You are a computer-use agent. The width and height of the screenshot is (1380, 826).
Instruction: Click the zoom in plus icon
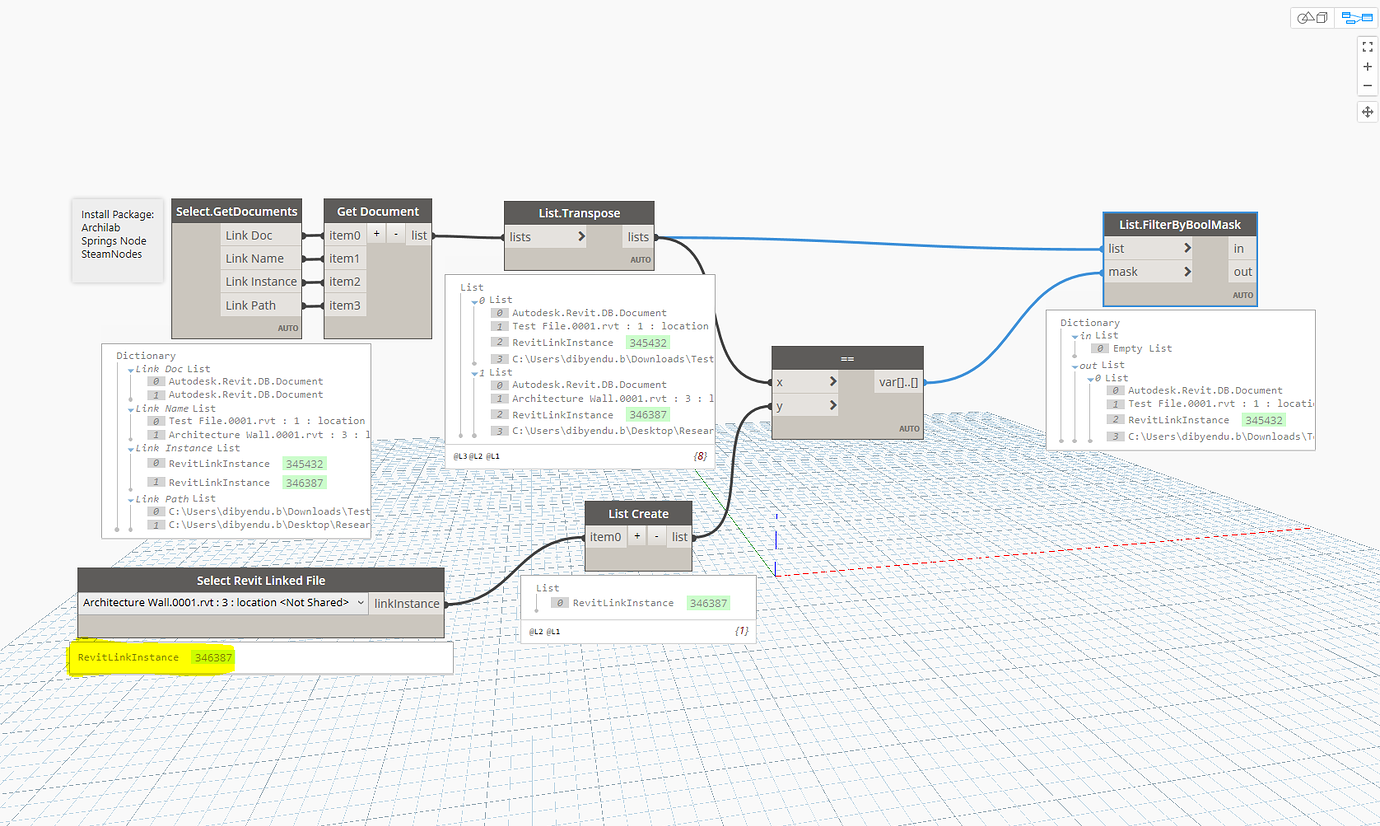coord(1367,66)
